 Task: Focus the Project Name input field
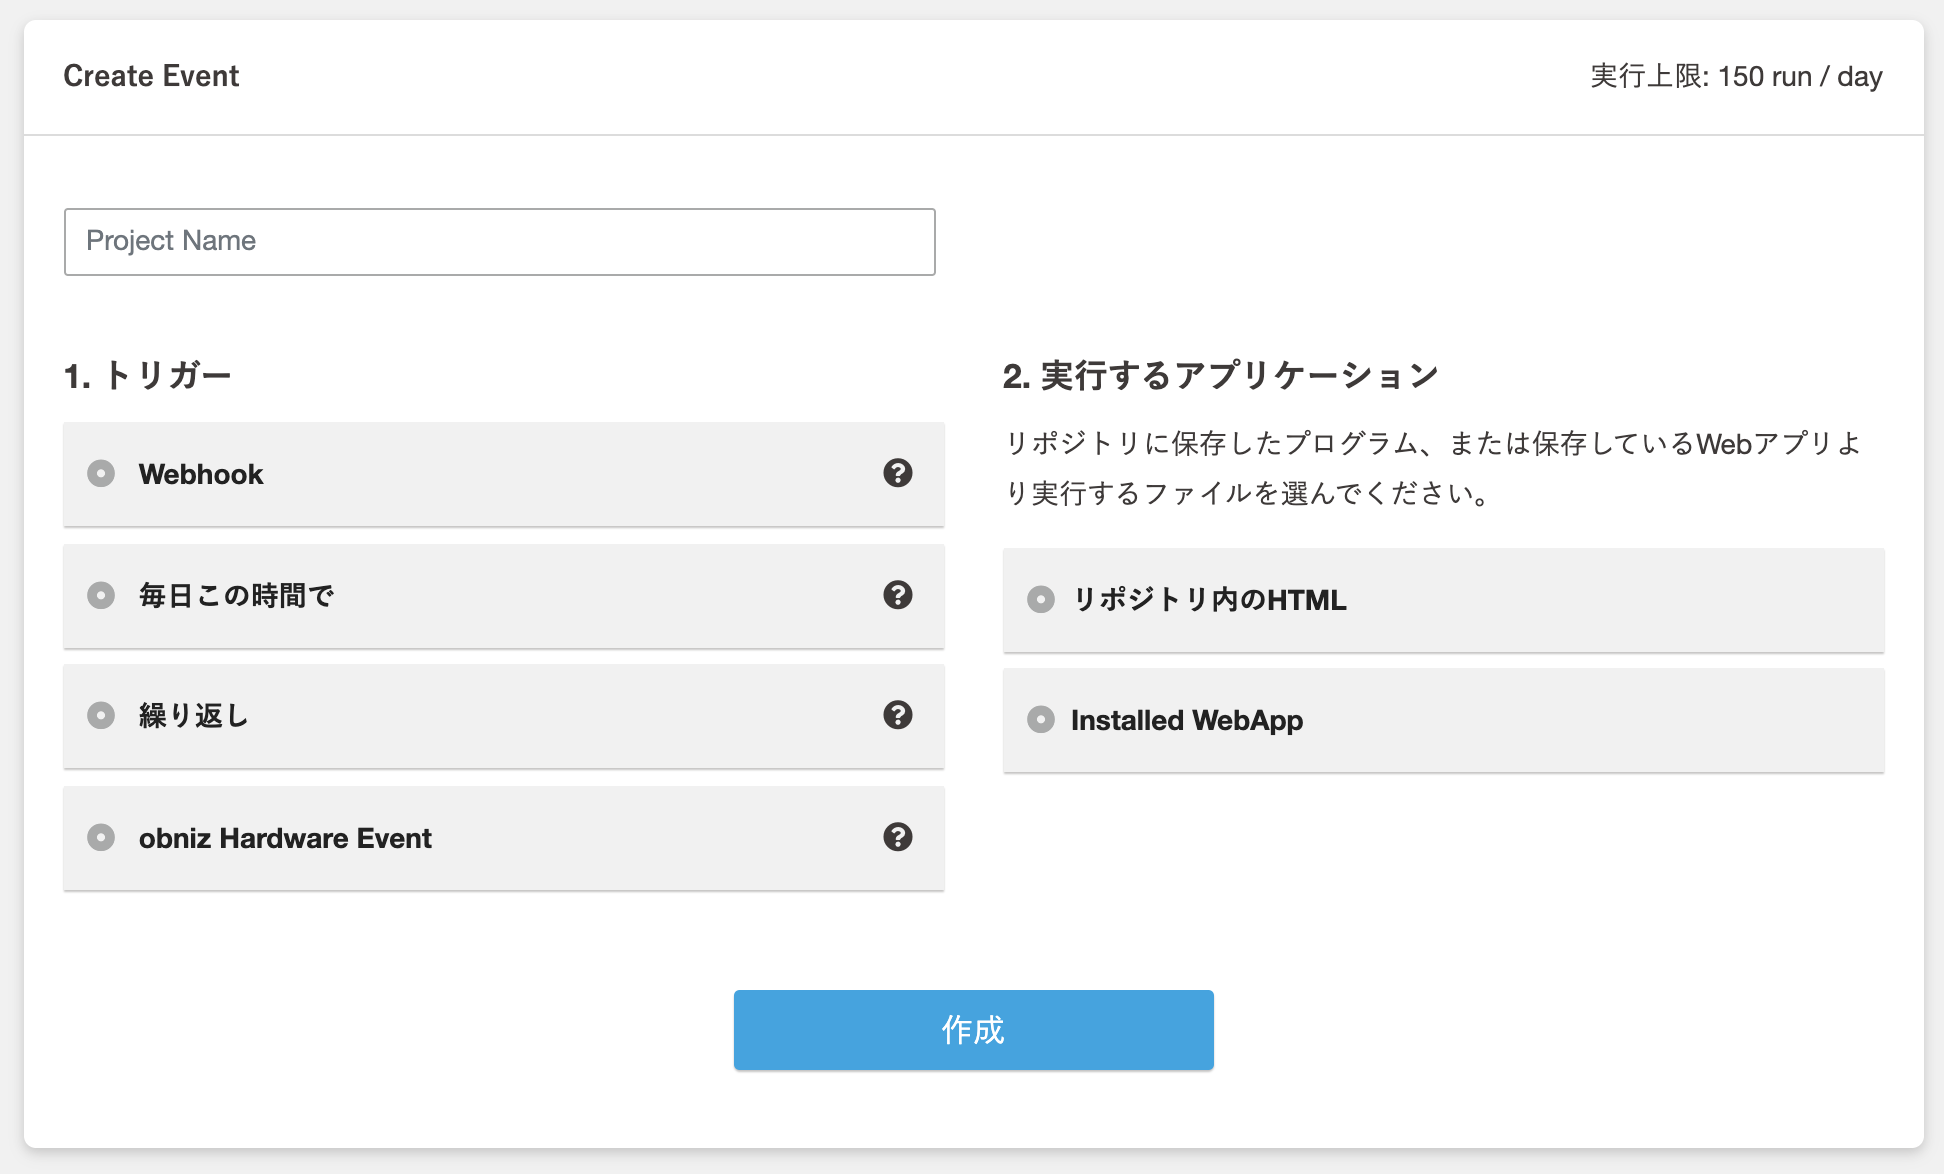(x=500, y=242)
